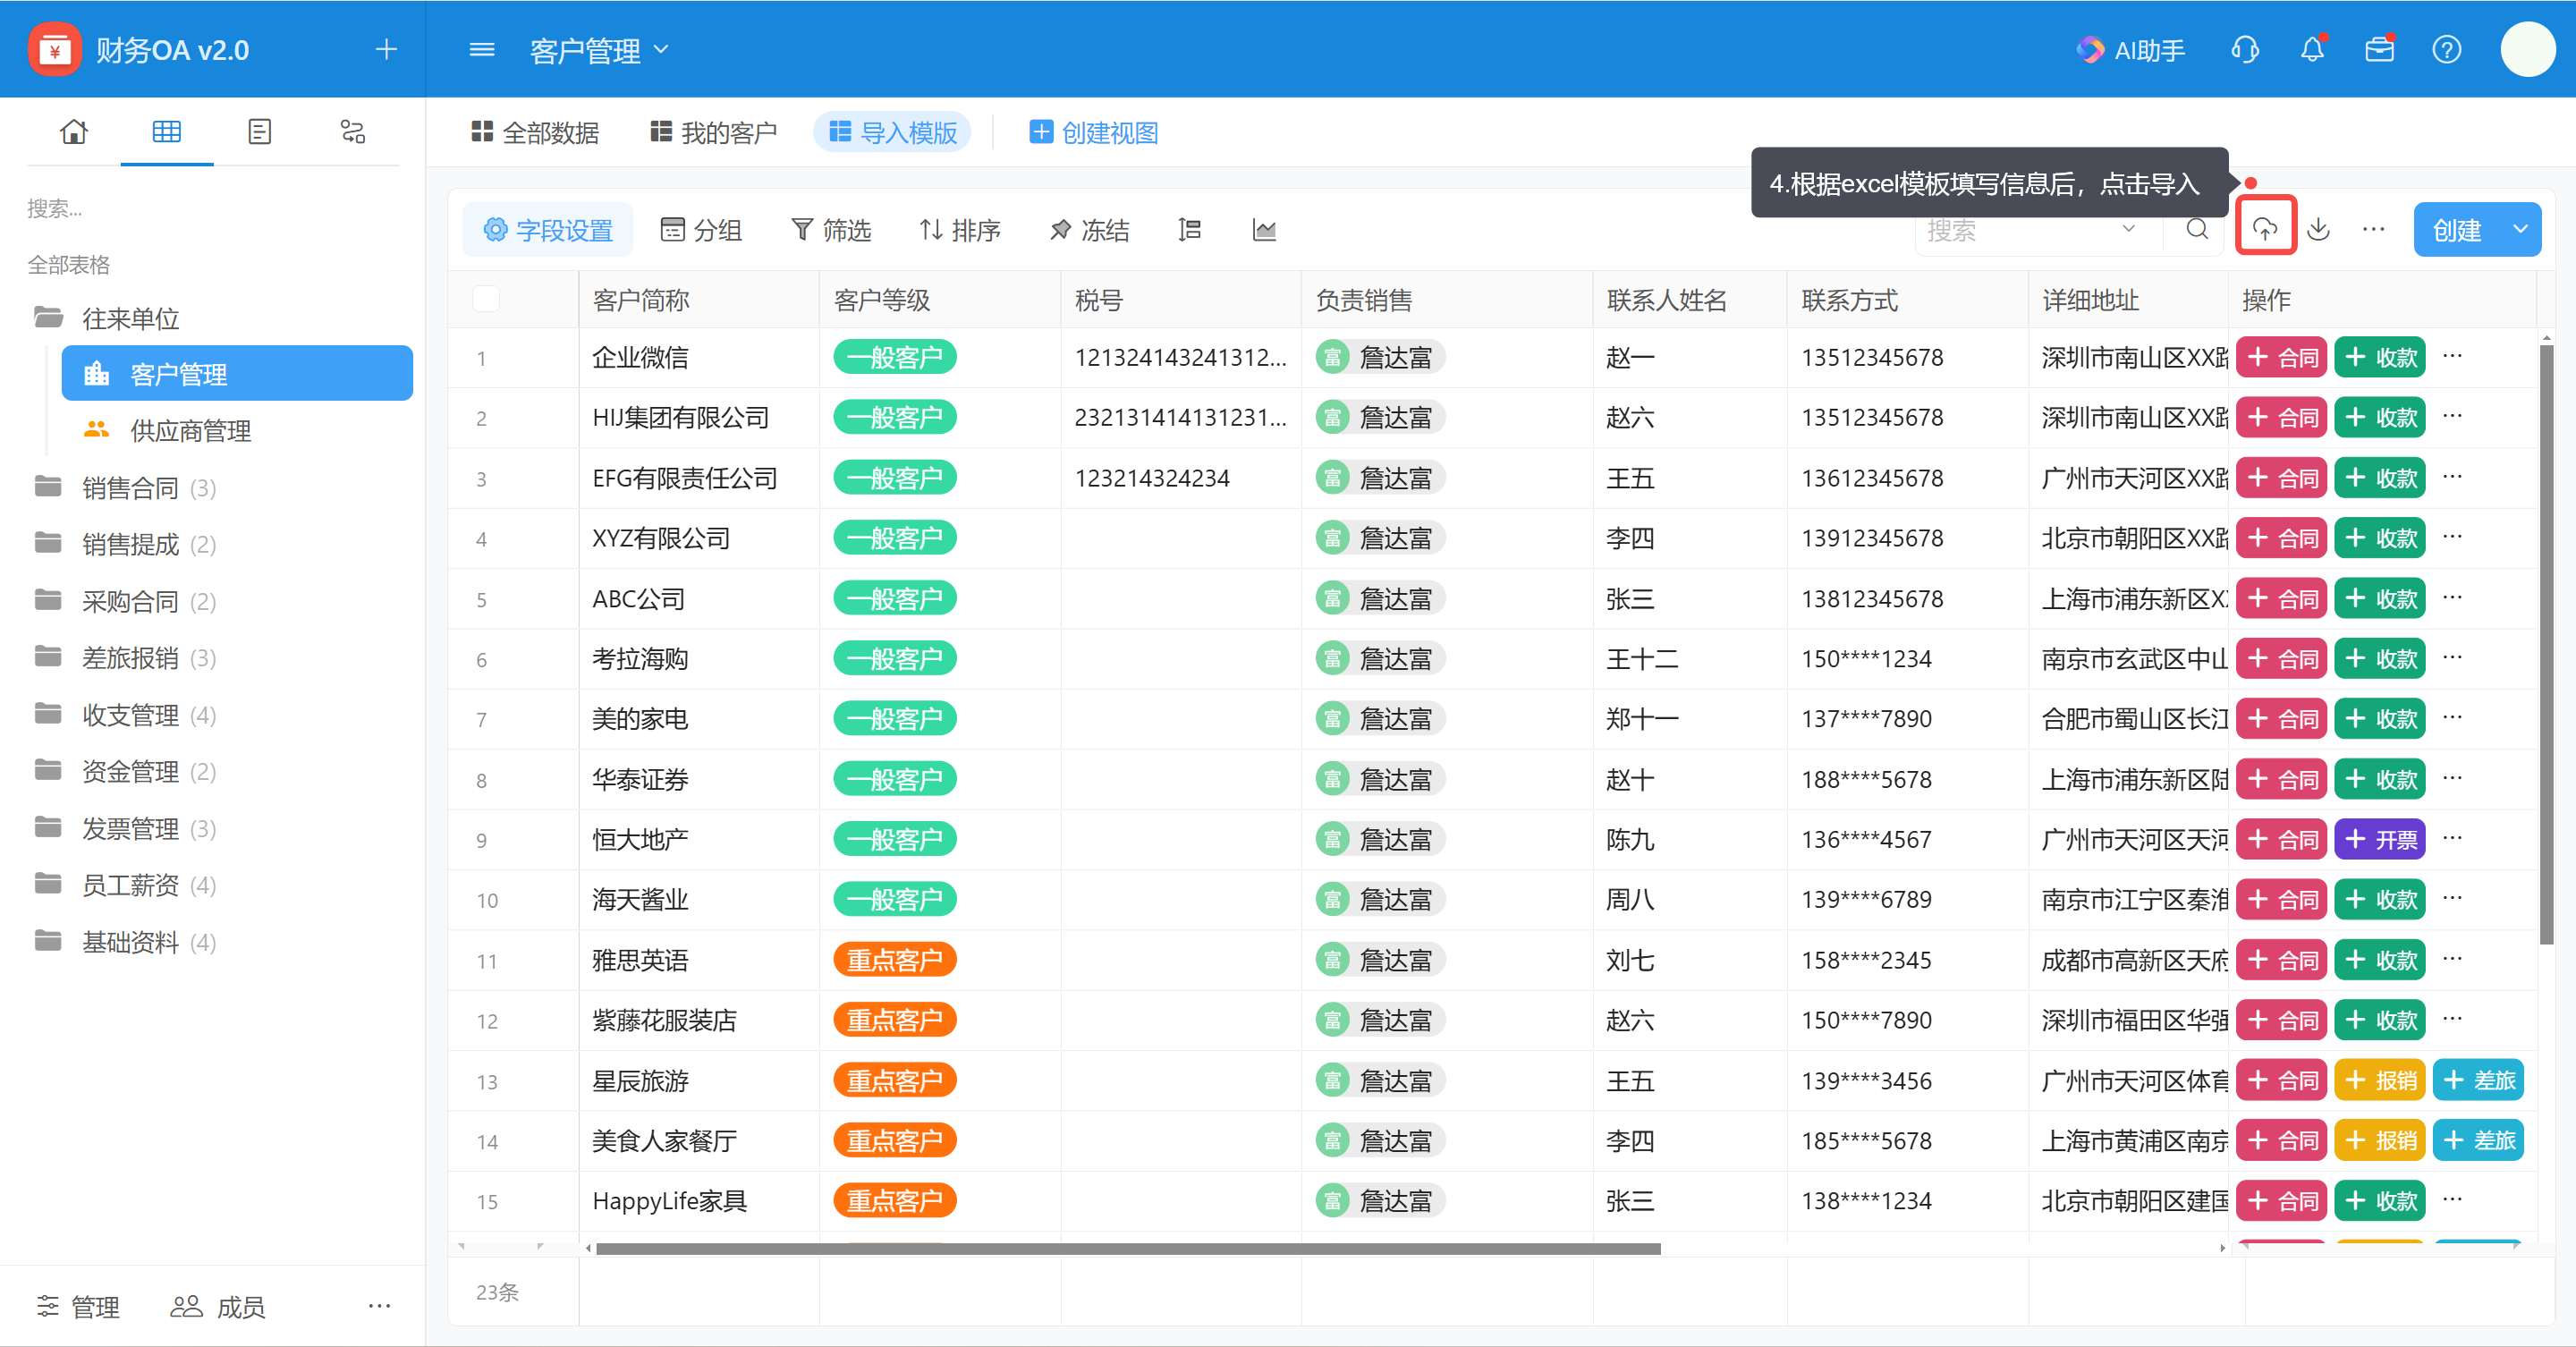Open the AI助手 assistant
Screen dimensions: 2576x1347
click(x=2131, y=49)
